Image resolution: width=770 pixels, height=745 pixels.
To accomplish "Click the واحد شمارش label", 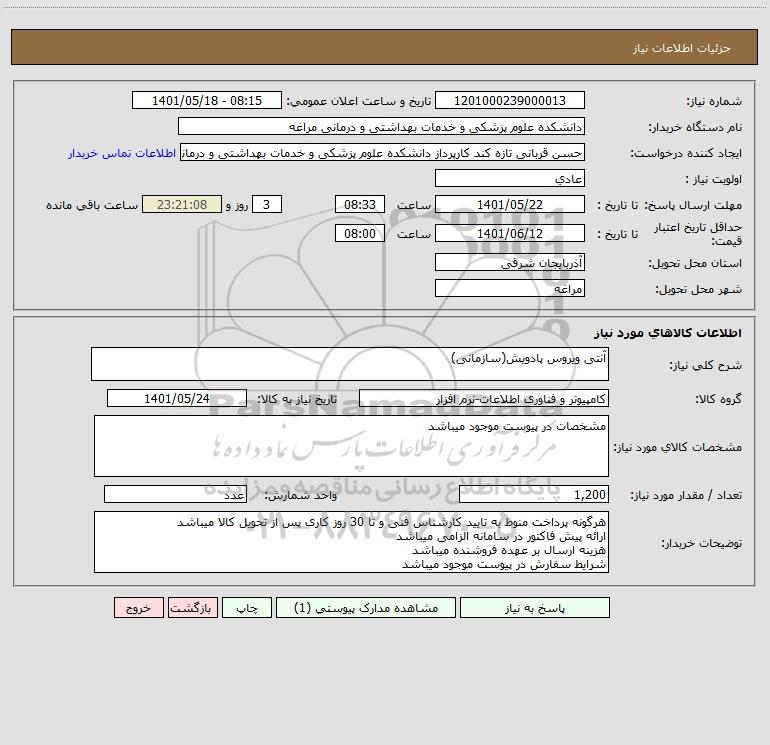I will pyautogui.click(x=301, y=495).
